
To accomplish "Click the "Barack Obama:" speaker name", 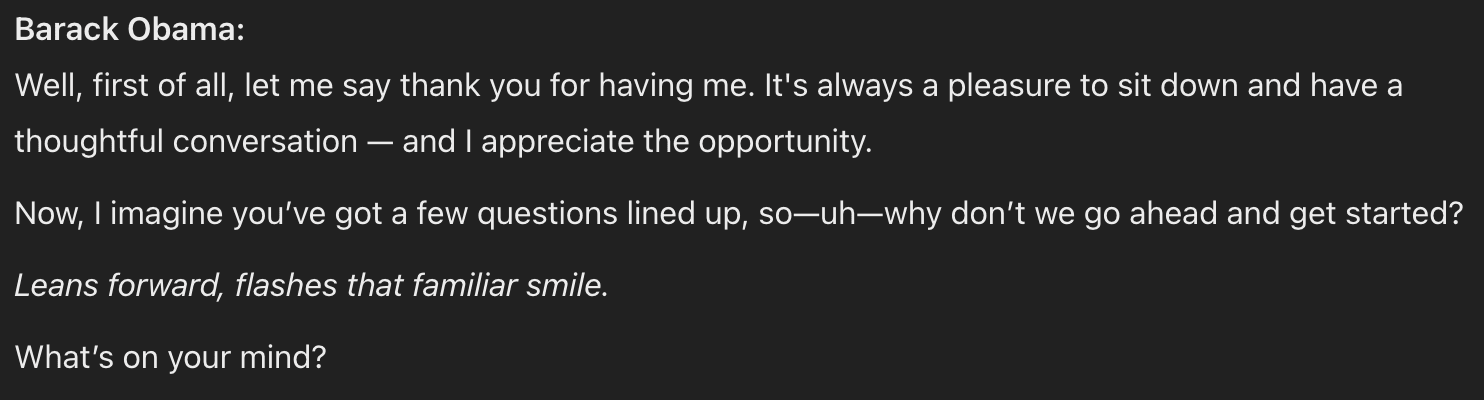I will point(129,31).
